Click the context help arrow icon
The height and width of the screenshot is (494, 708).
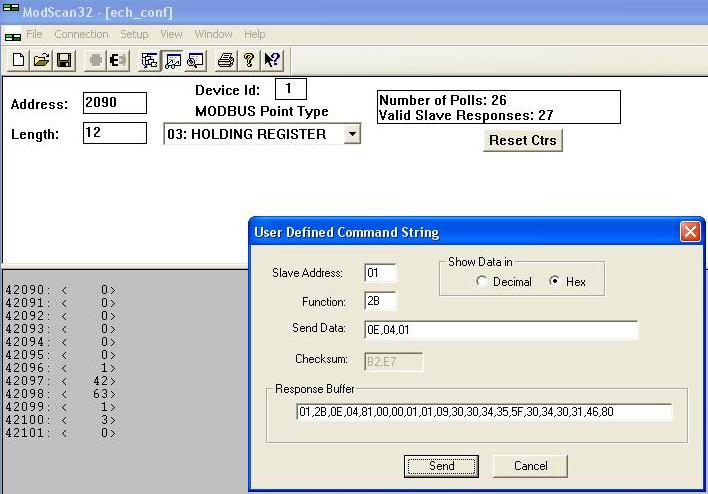coord(271,60)
